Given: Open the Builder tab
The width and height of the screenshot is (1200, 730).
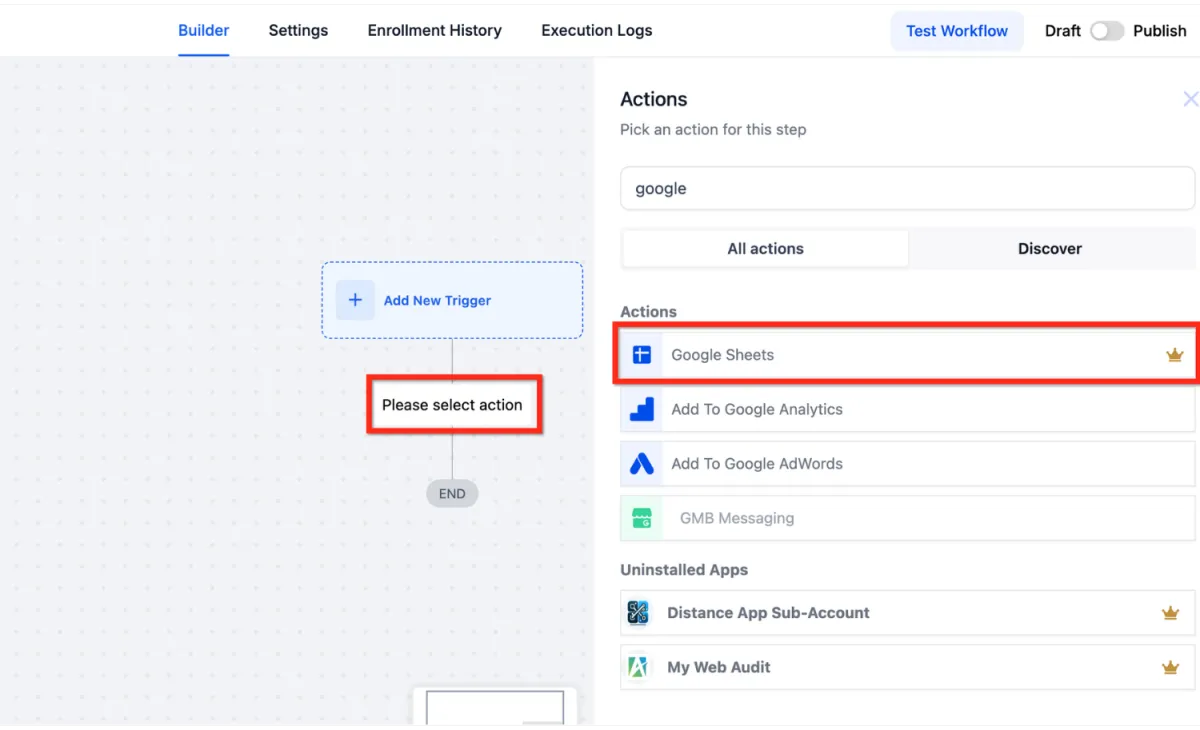Looking at the screenshot, I should click(204, 30).
